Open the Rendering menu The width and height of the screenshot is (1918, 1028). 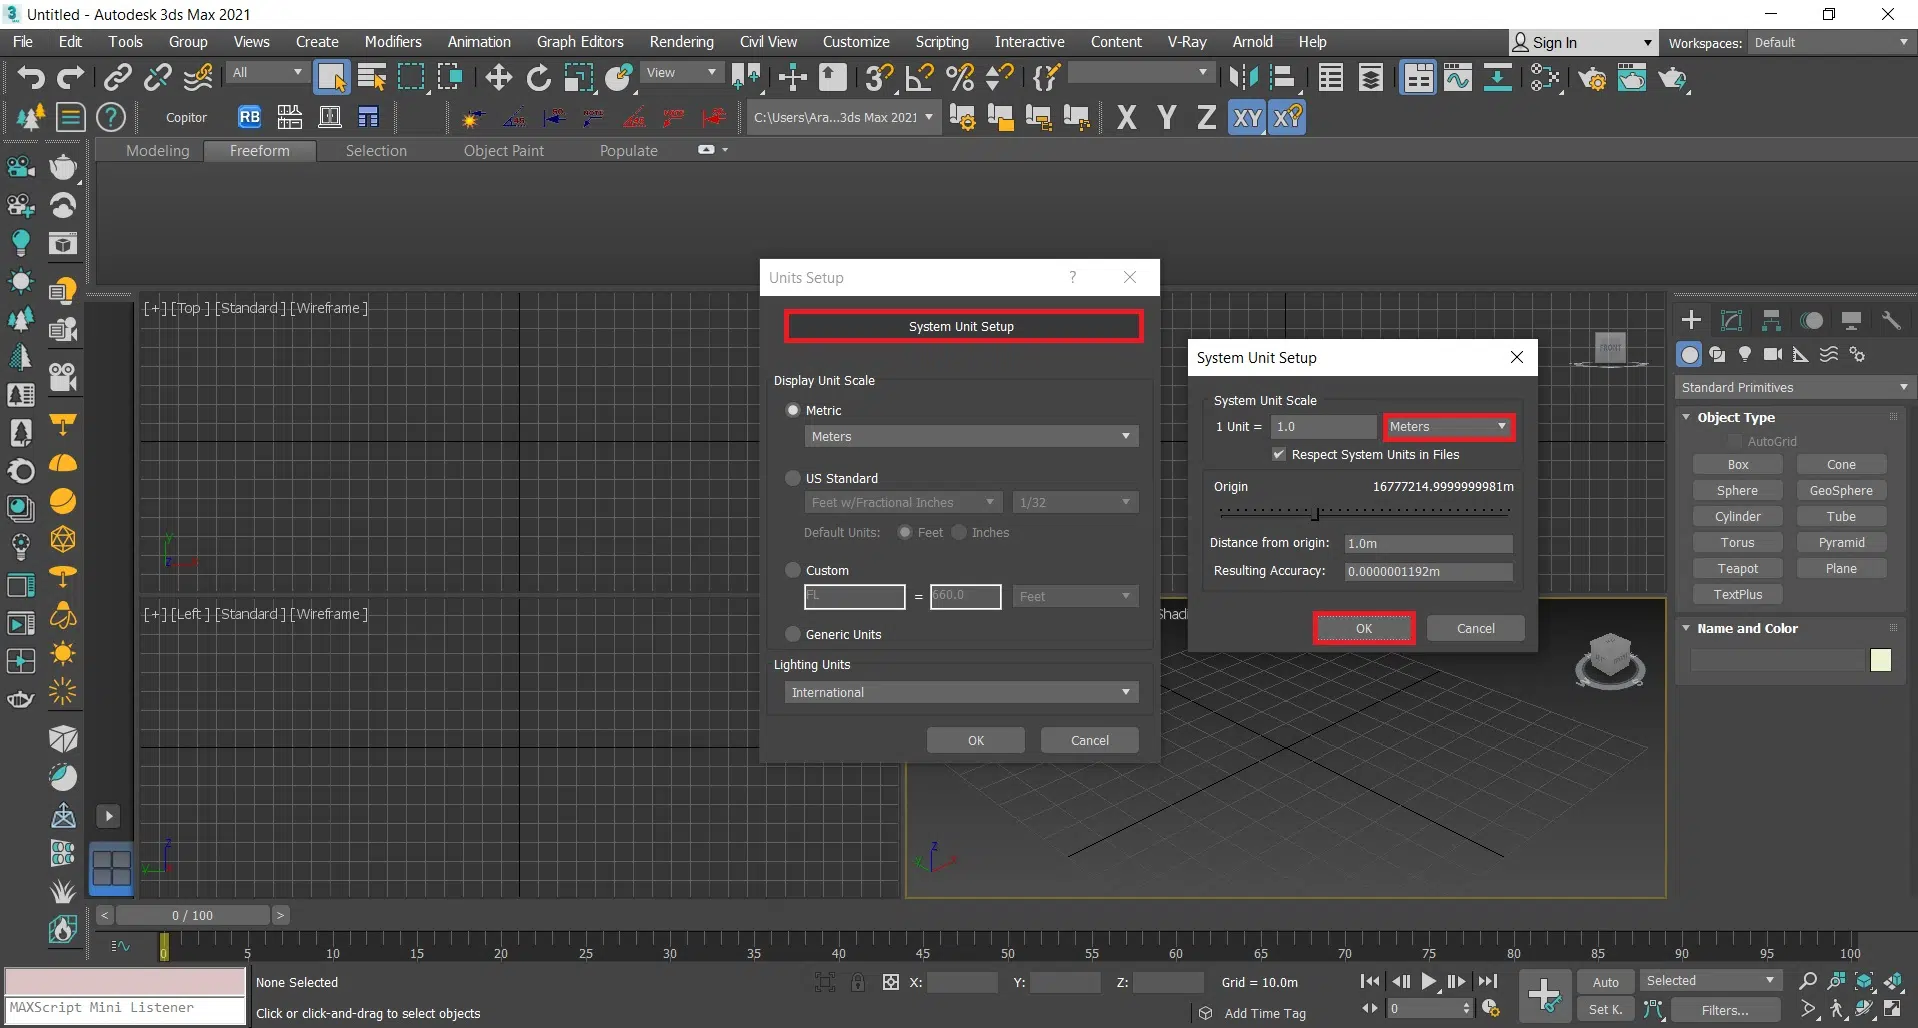click(681, 42)
